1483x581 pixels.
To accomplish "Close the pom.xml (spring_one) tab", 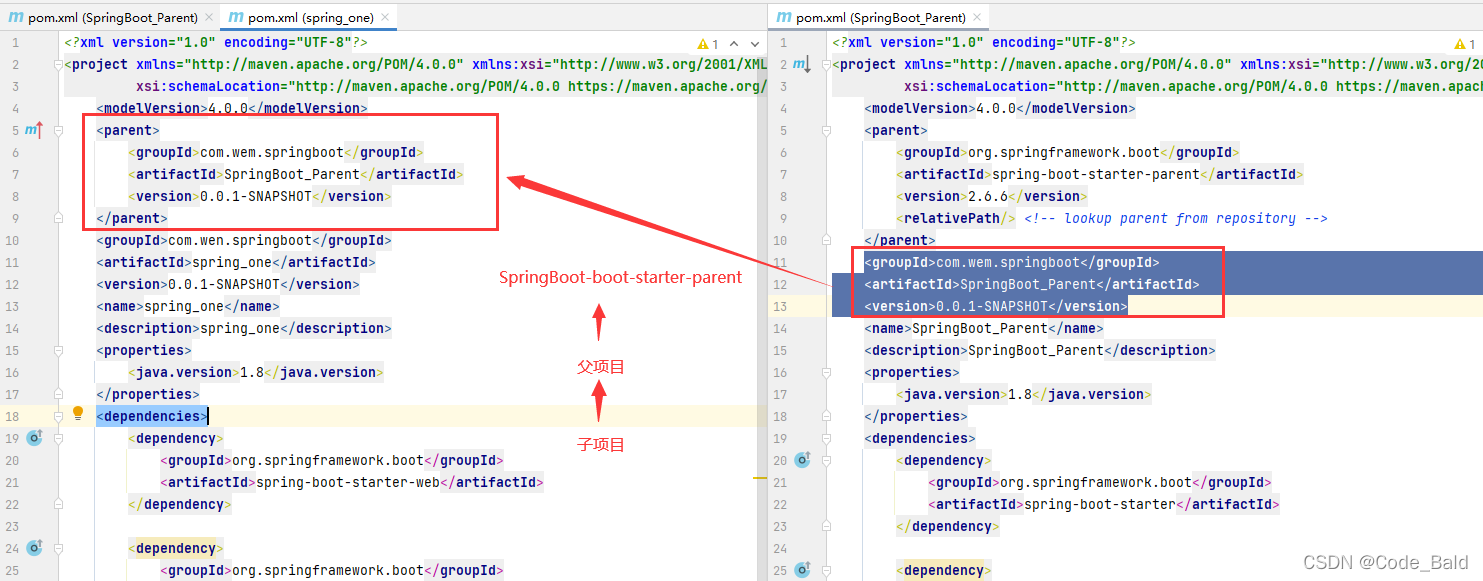I will point(385,18).
